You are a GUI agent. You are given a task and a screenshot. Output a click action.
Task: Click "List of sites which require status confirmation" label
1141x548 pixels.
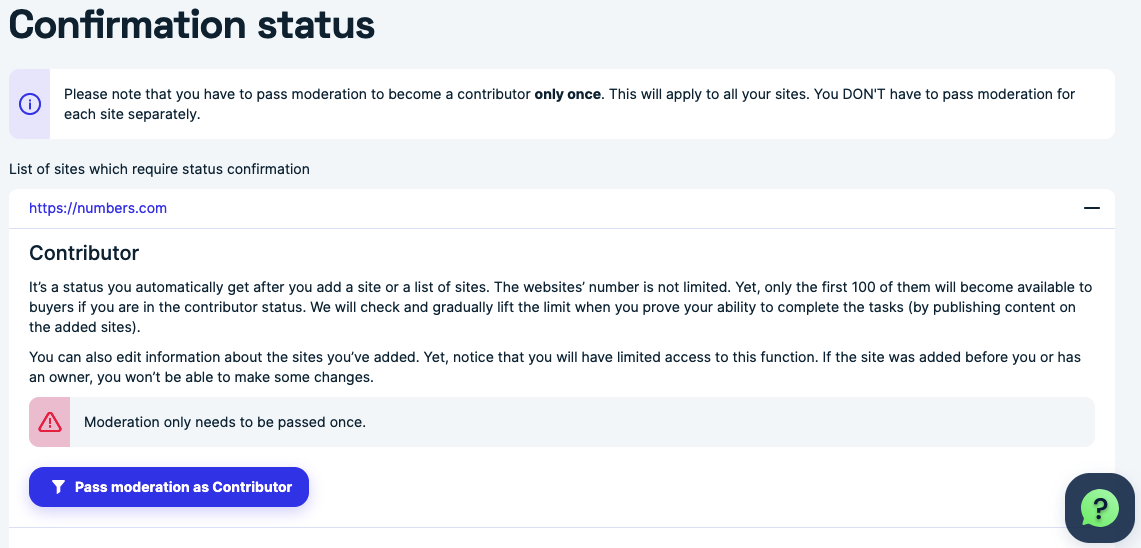point(159,169)
